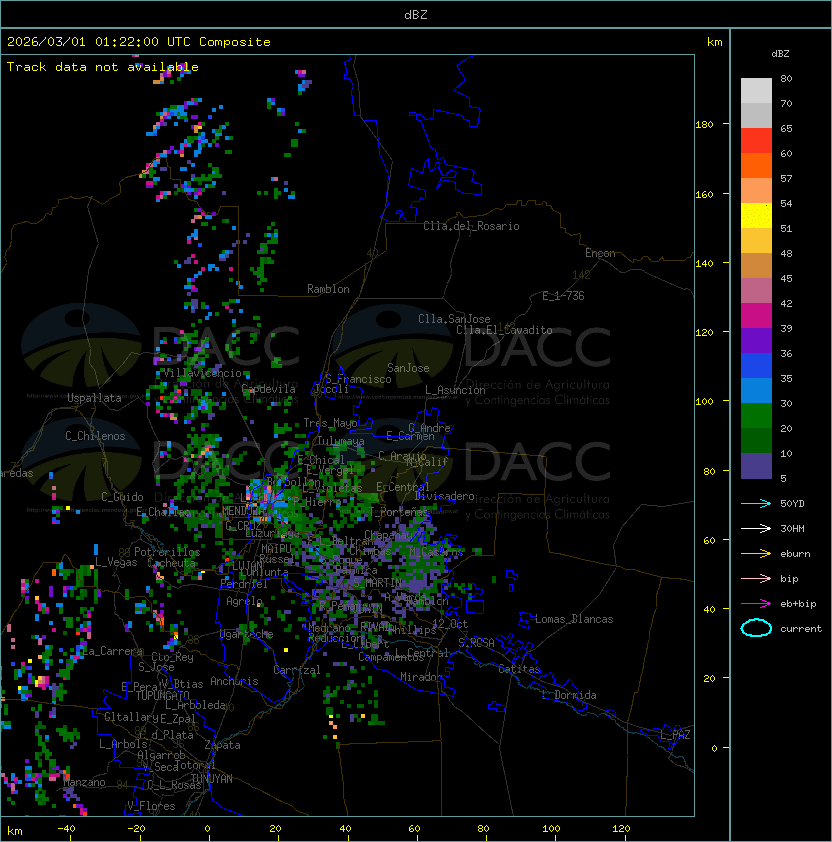
Task: Click the 'La_Carrera' label on the map
Action: pos(113,651)
